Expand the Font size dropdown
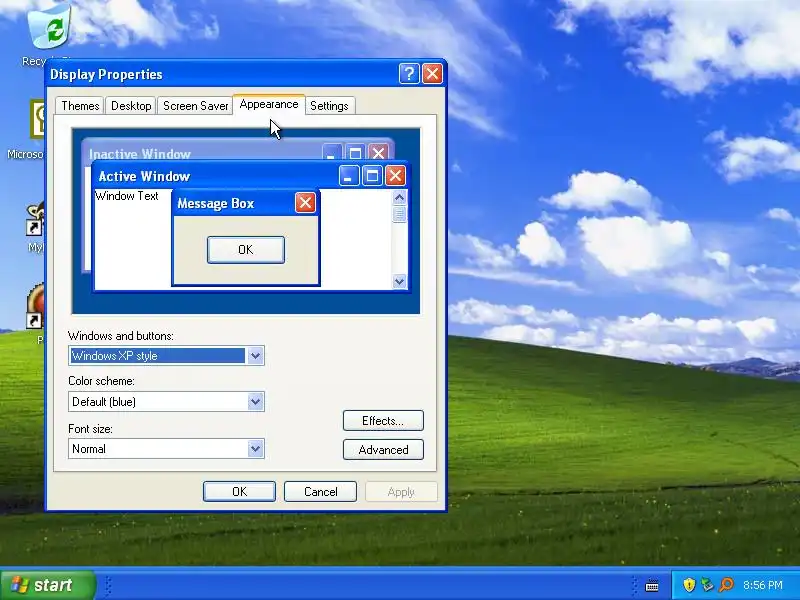 [x=255, y=449]
